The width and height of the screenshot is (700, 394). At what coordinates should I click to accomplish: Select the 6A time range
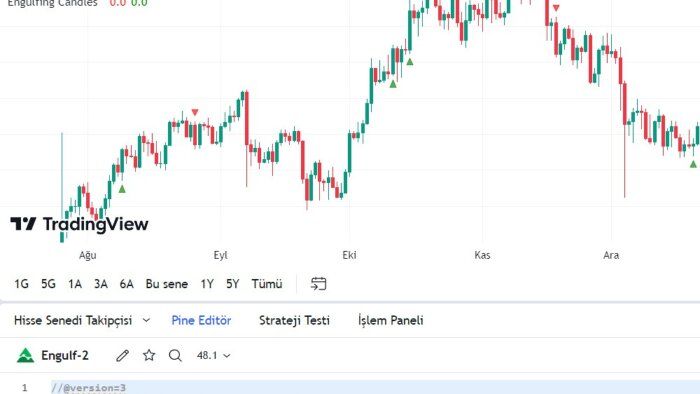[x=126, y=284]
